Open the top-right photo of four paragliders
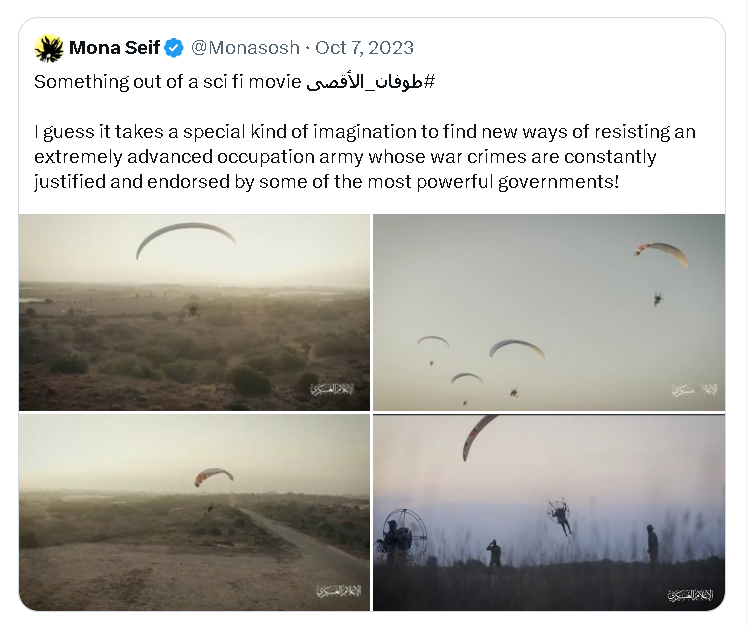Image resolution: width=747 pixels, height=628 pixels. (548, 312)
